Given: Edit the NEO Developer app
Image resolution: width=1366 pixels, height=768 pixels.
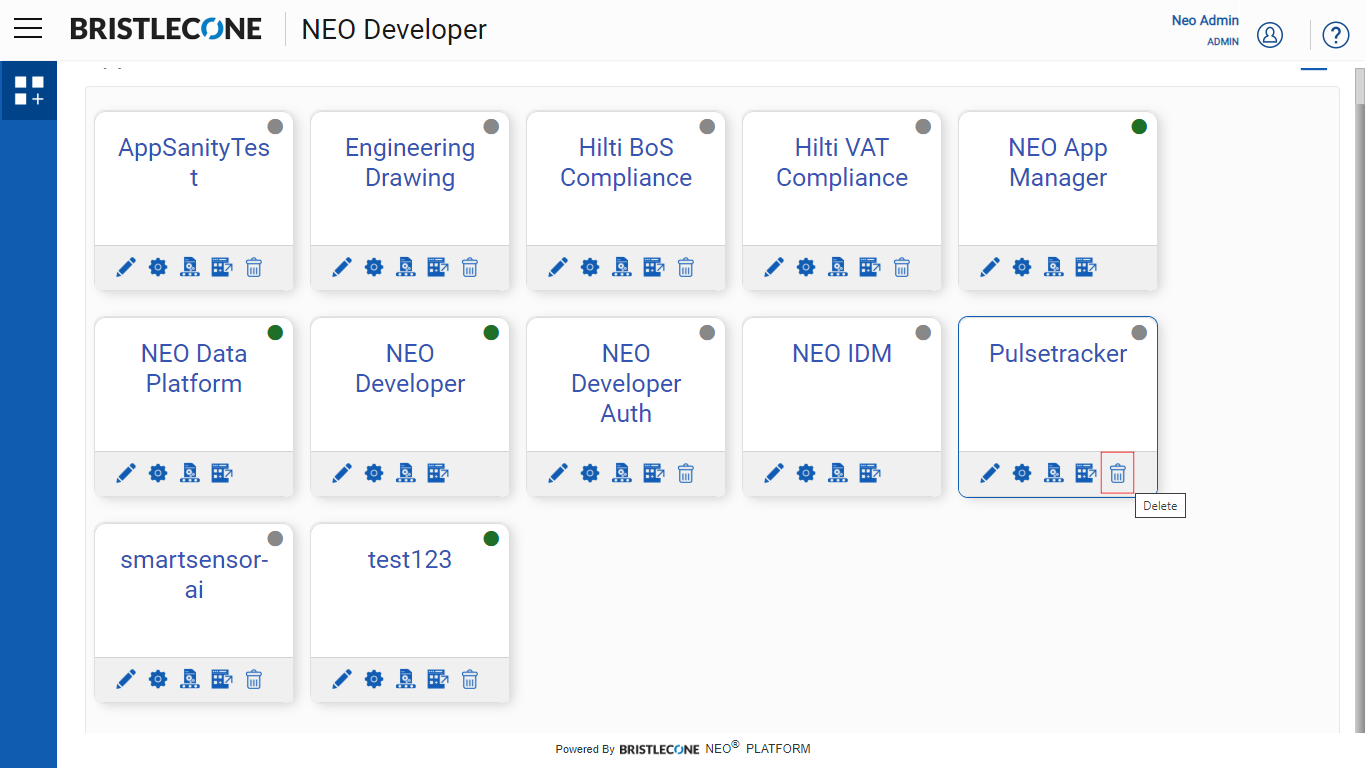Looking at the screenshot, I should point(342,473).
